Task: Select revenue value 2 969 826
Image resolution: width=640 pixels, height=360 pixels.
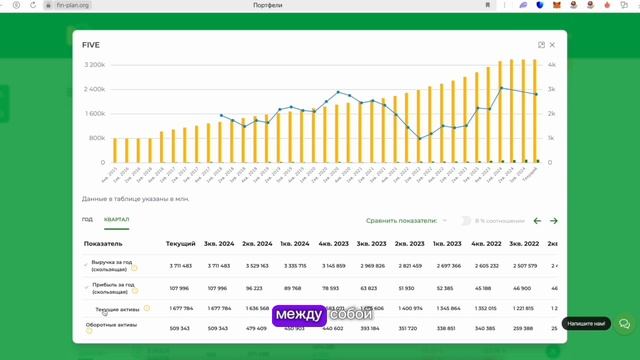Action: [x=372, y=266]
